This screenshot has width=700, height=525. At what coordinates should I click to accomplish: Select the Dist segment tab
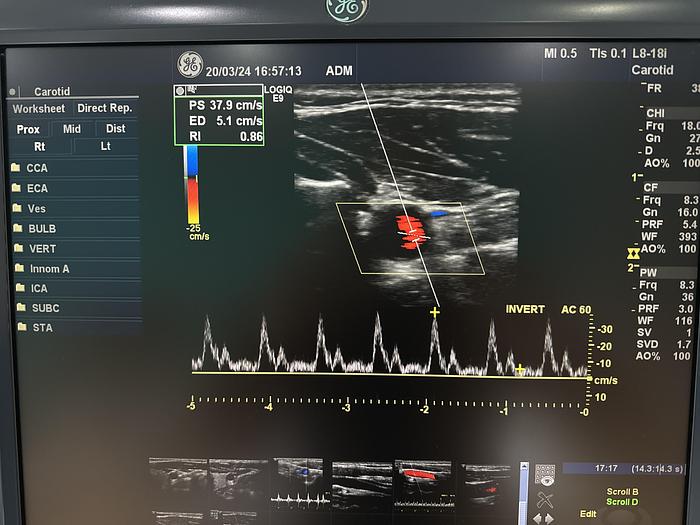click(116, 128)
